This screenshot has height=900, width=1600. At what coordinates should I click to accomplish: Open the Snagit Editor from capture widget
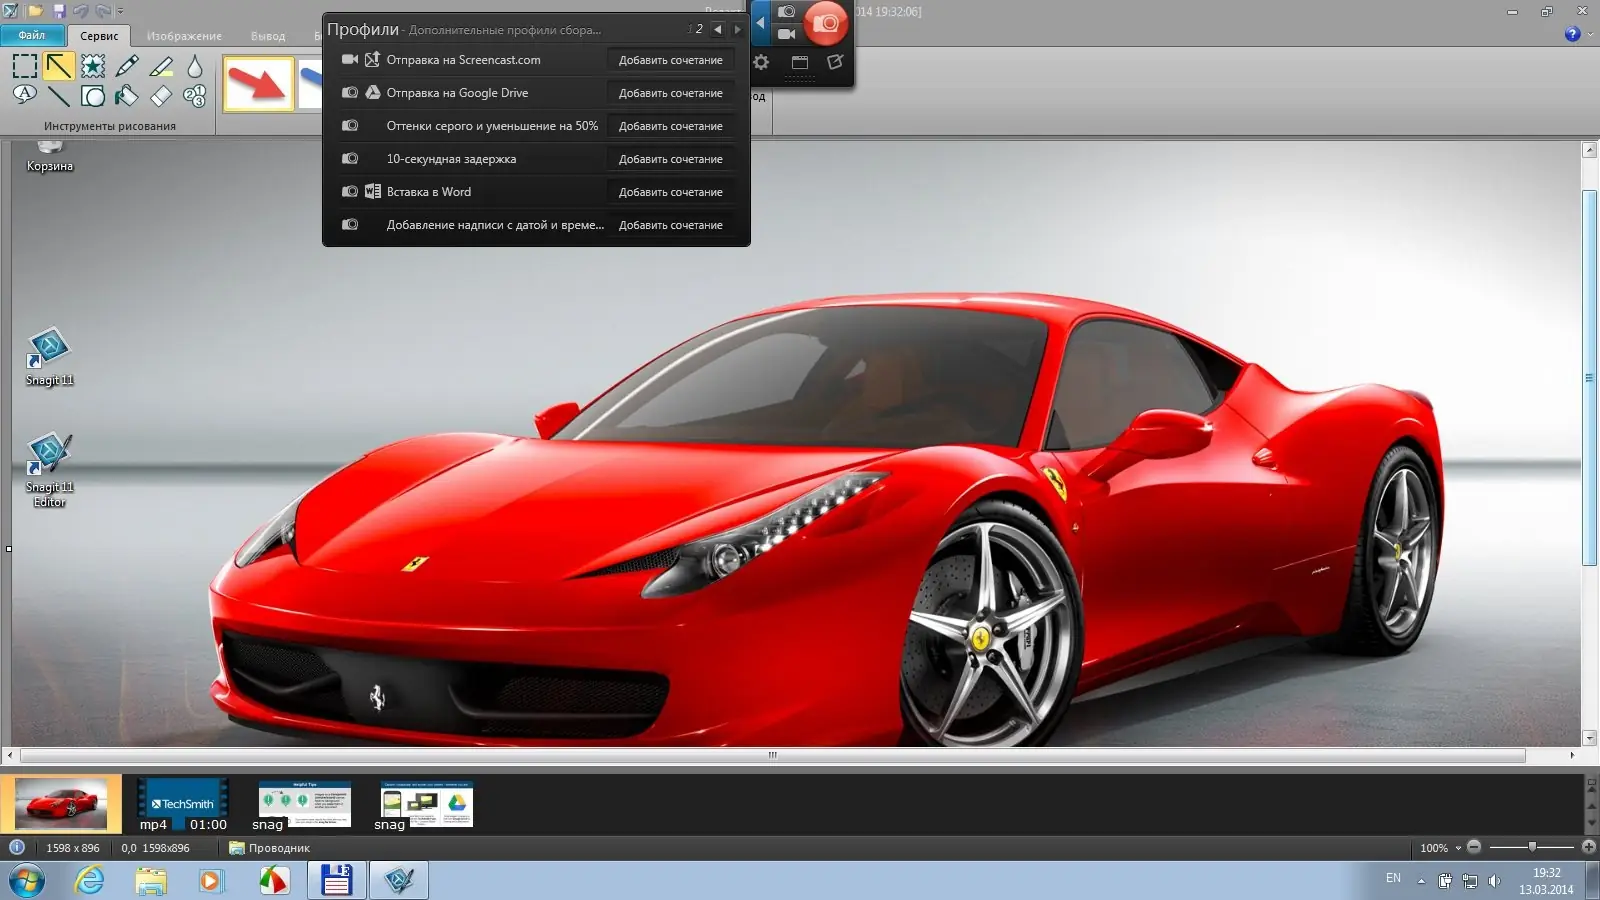[835, 62]
